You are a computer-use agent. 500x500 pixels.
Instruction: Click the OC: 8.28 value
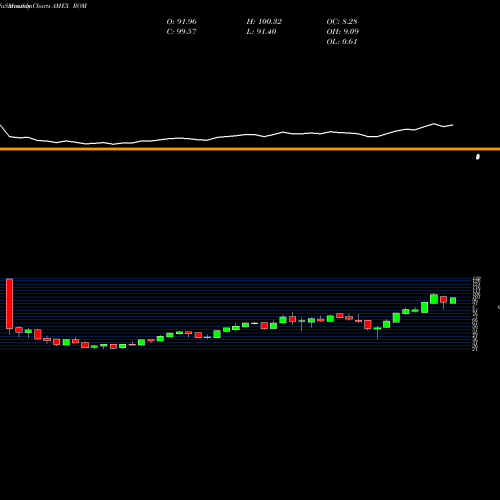click(x=342, y=22)
